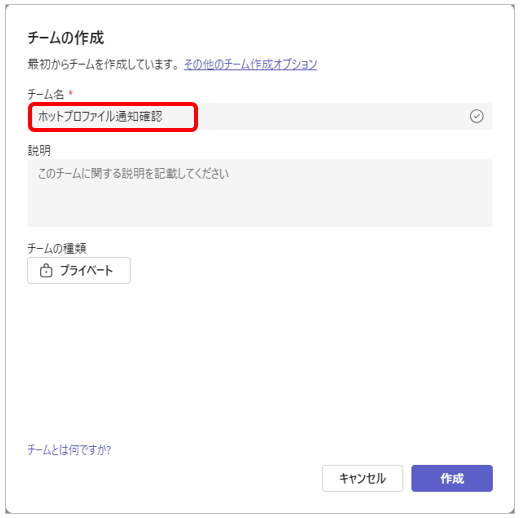Click the 説明 description text area placeholder
This screenshot has height=518, width=524.
click(133, 173)
